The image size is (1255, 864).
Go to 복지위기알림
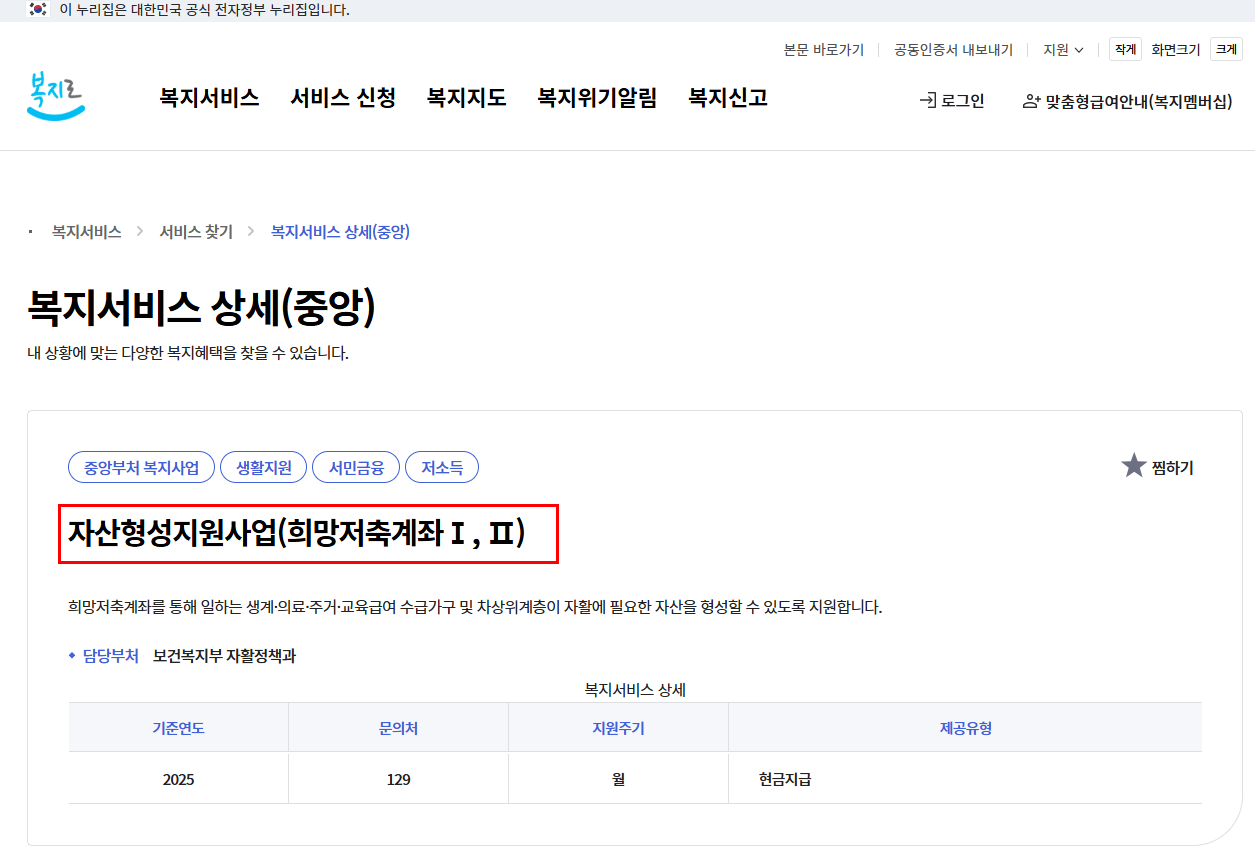coord(596,97)
